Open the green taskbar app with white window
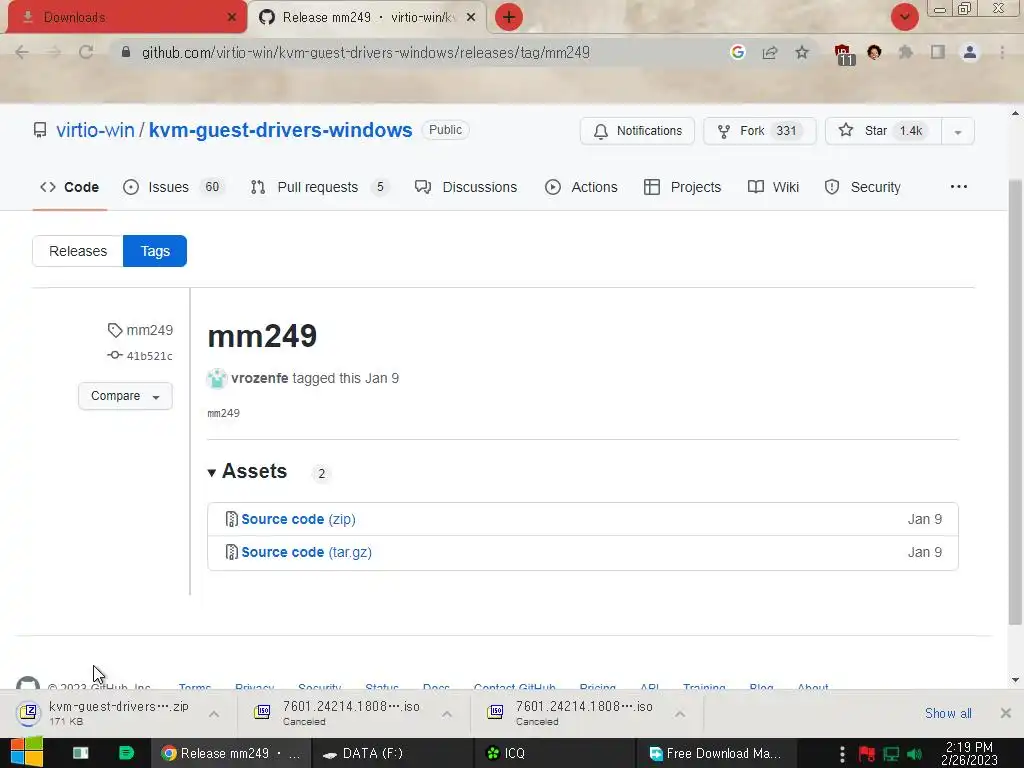 point(80,753)
